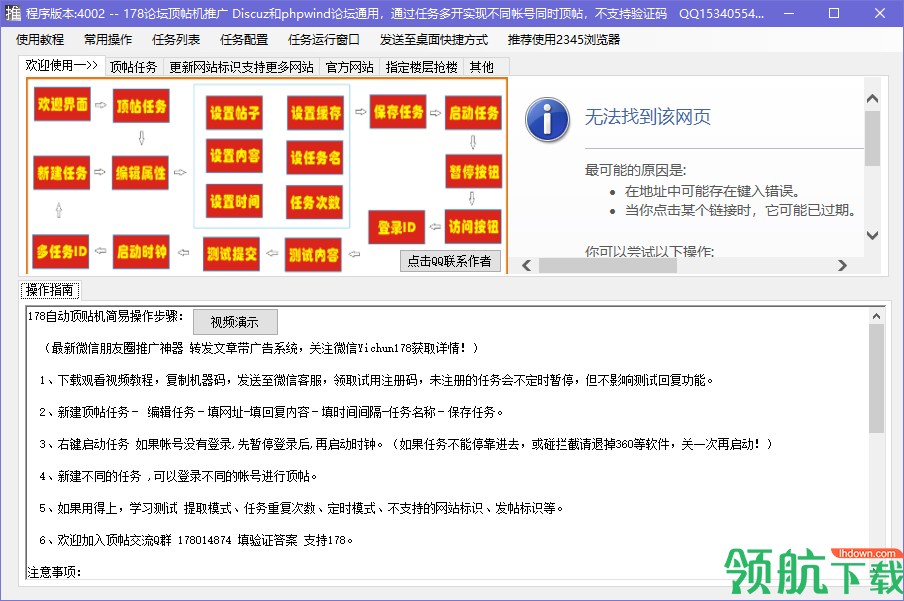Click the red 启动时钟 block
Image resolution: width=904 pixels, height=601 pixels.
point(141,251)
